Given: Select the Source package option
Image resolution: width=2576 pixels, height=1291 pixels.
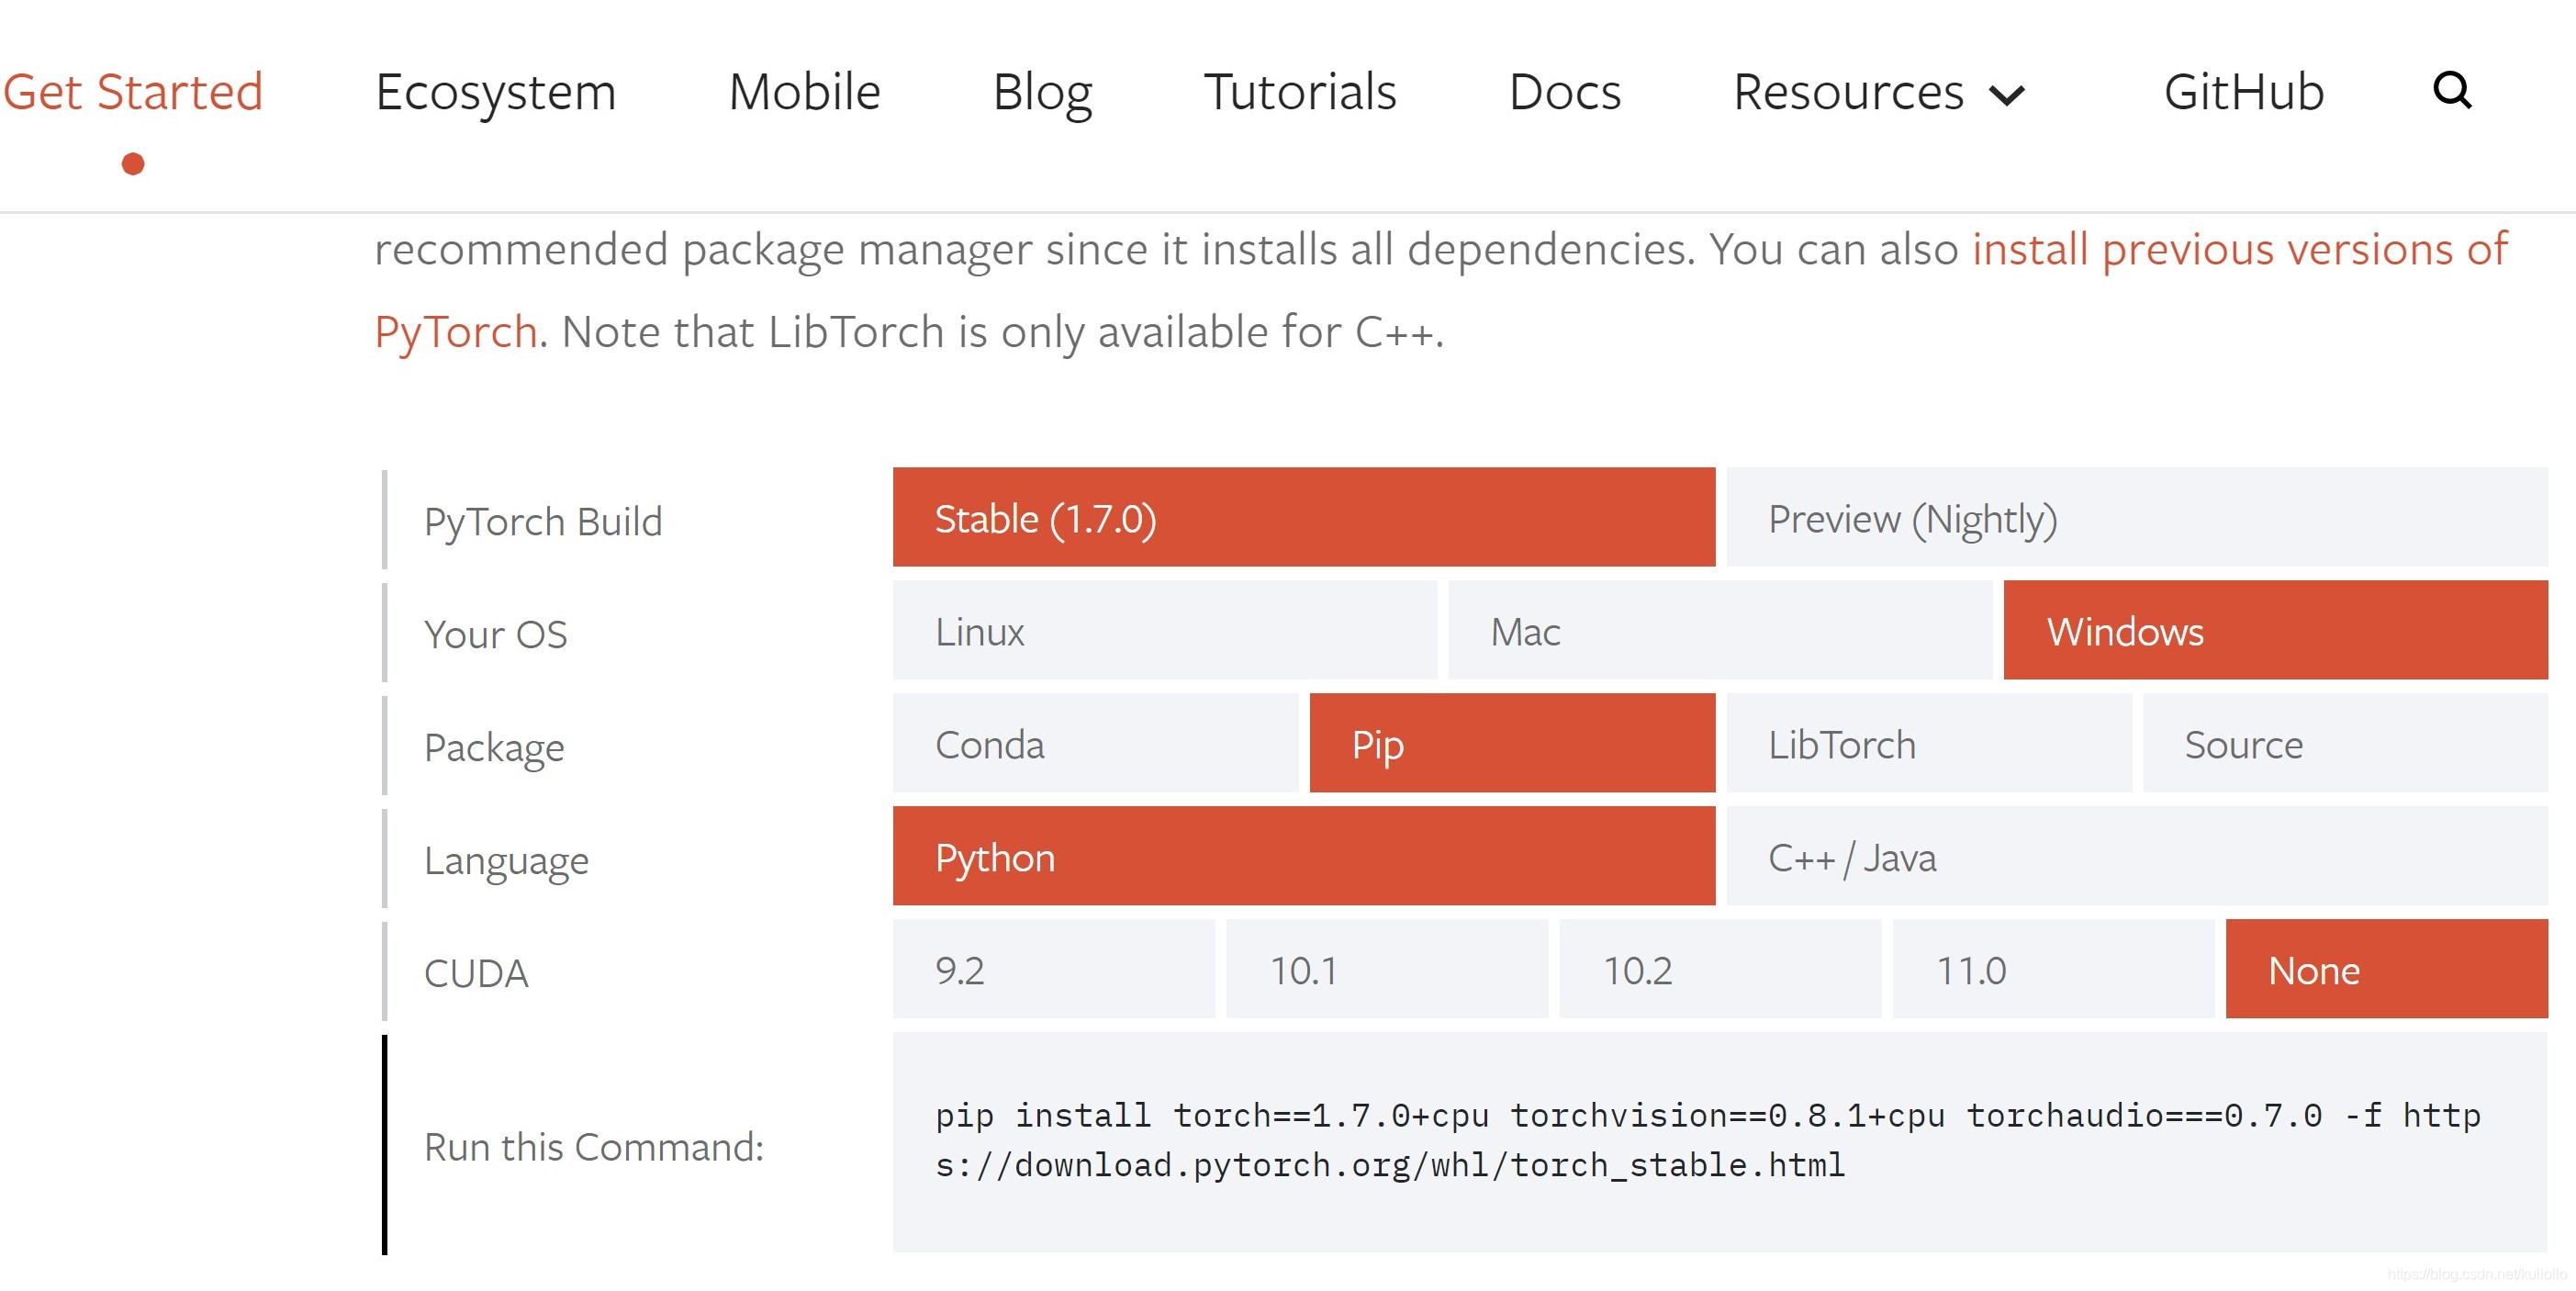Looking at the screenshot, I should coord(2344,743).
